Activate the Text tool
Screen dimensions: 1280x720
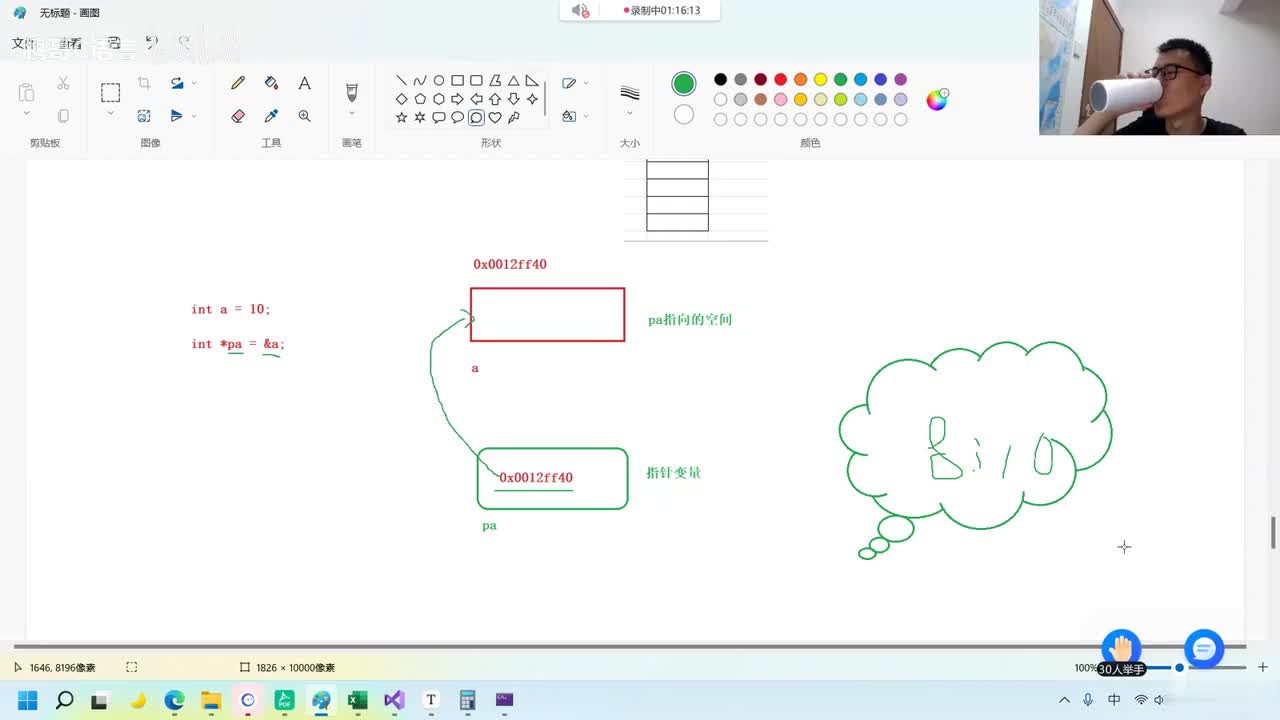point(304,83)
